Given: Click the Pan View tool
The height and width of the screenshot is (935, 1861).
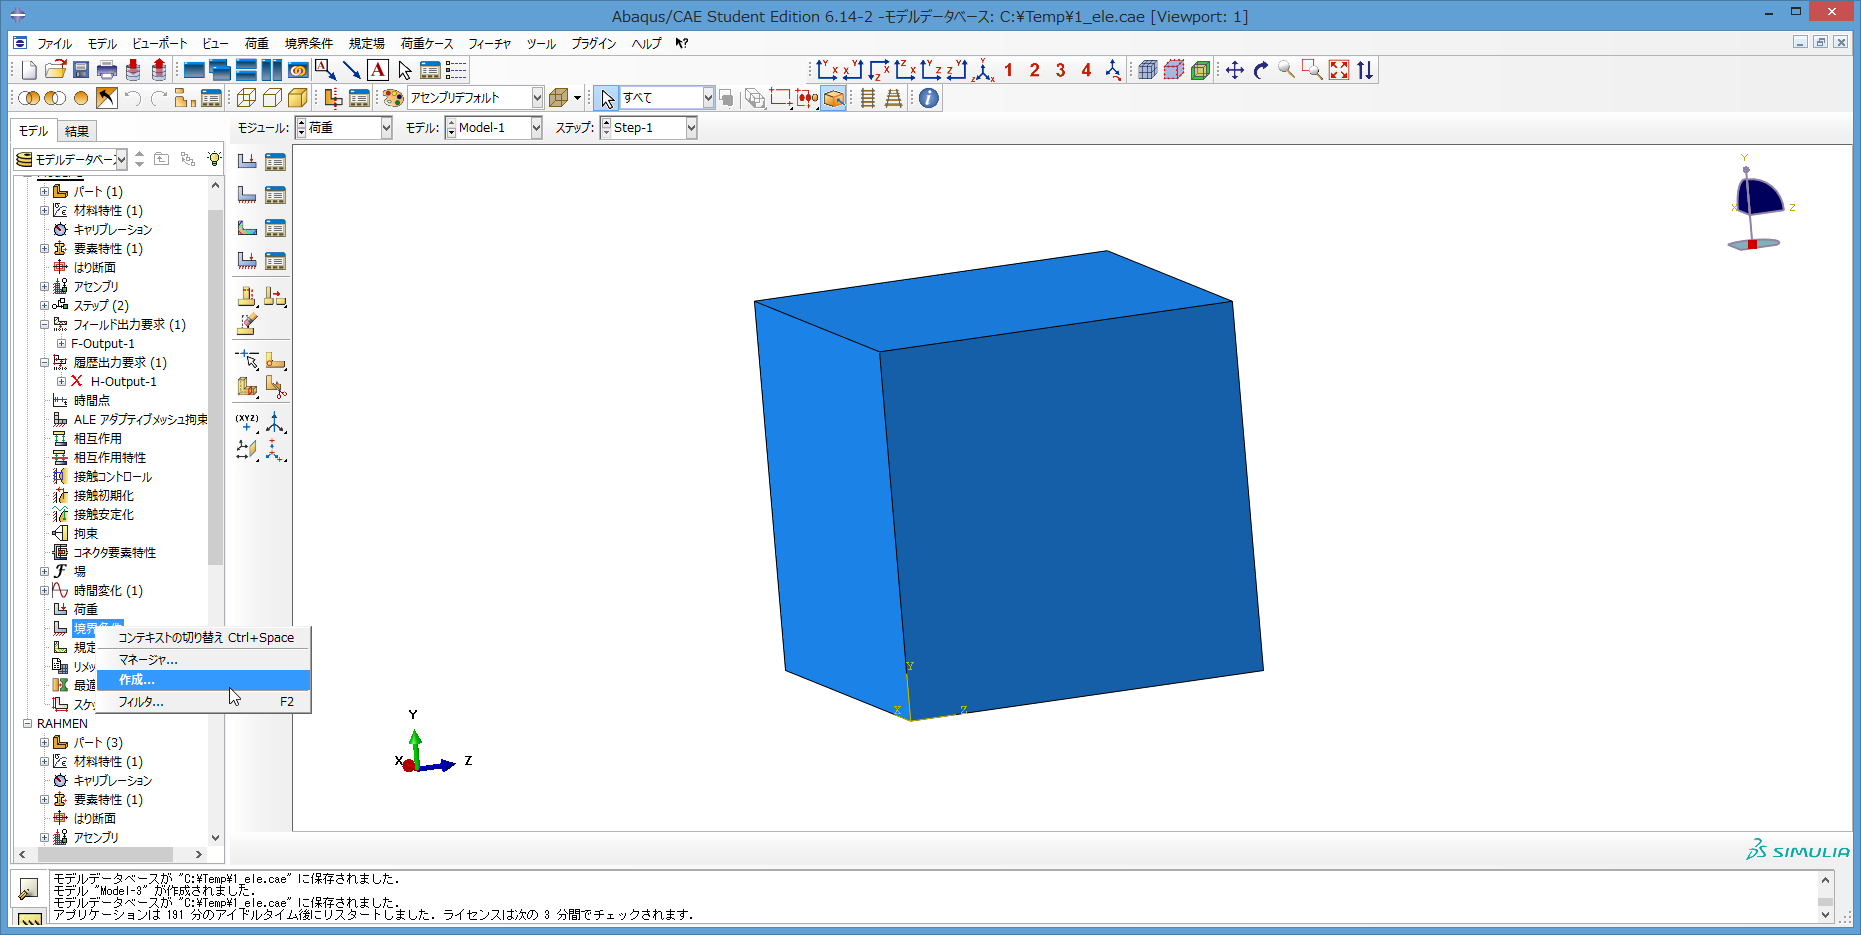Looking at the screenshot, I should tap(1235, 70).
